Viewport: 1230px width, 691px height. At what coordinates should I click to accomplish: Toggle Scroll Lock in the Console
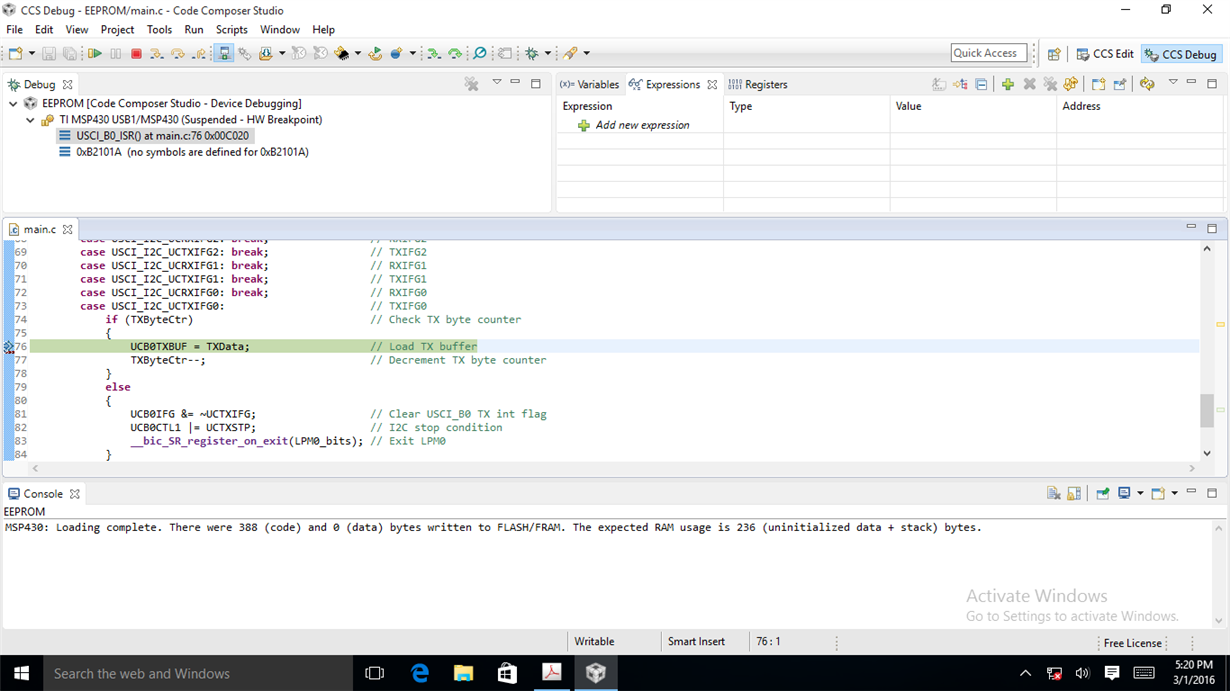1074,493
